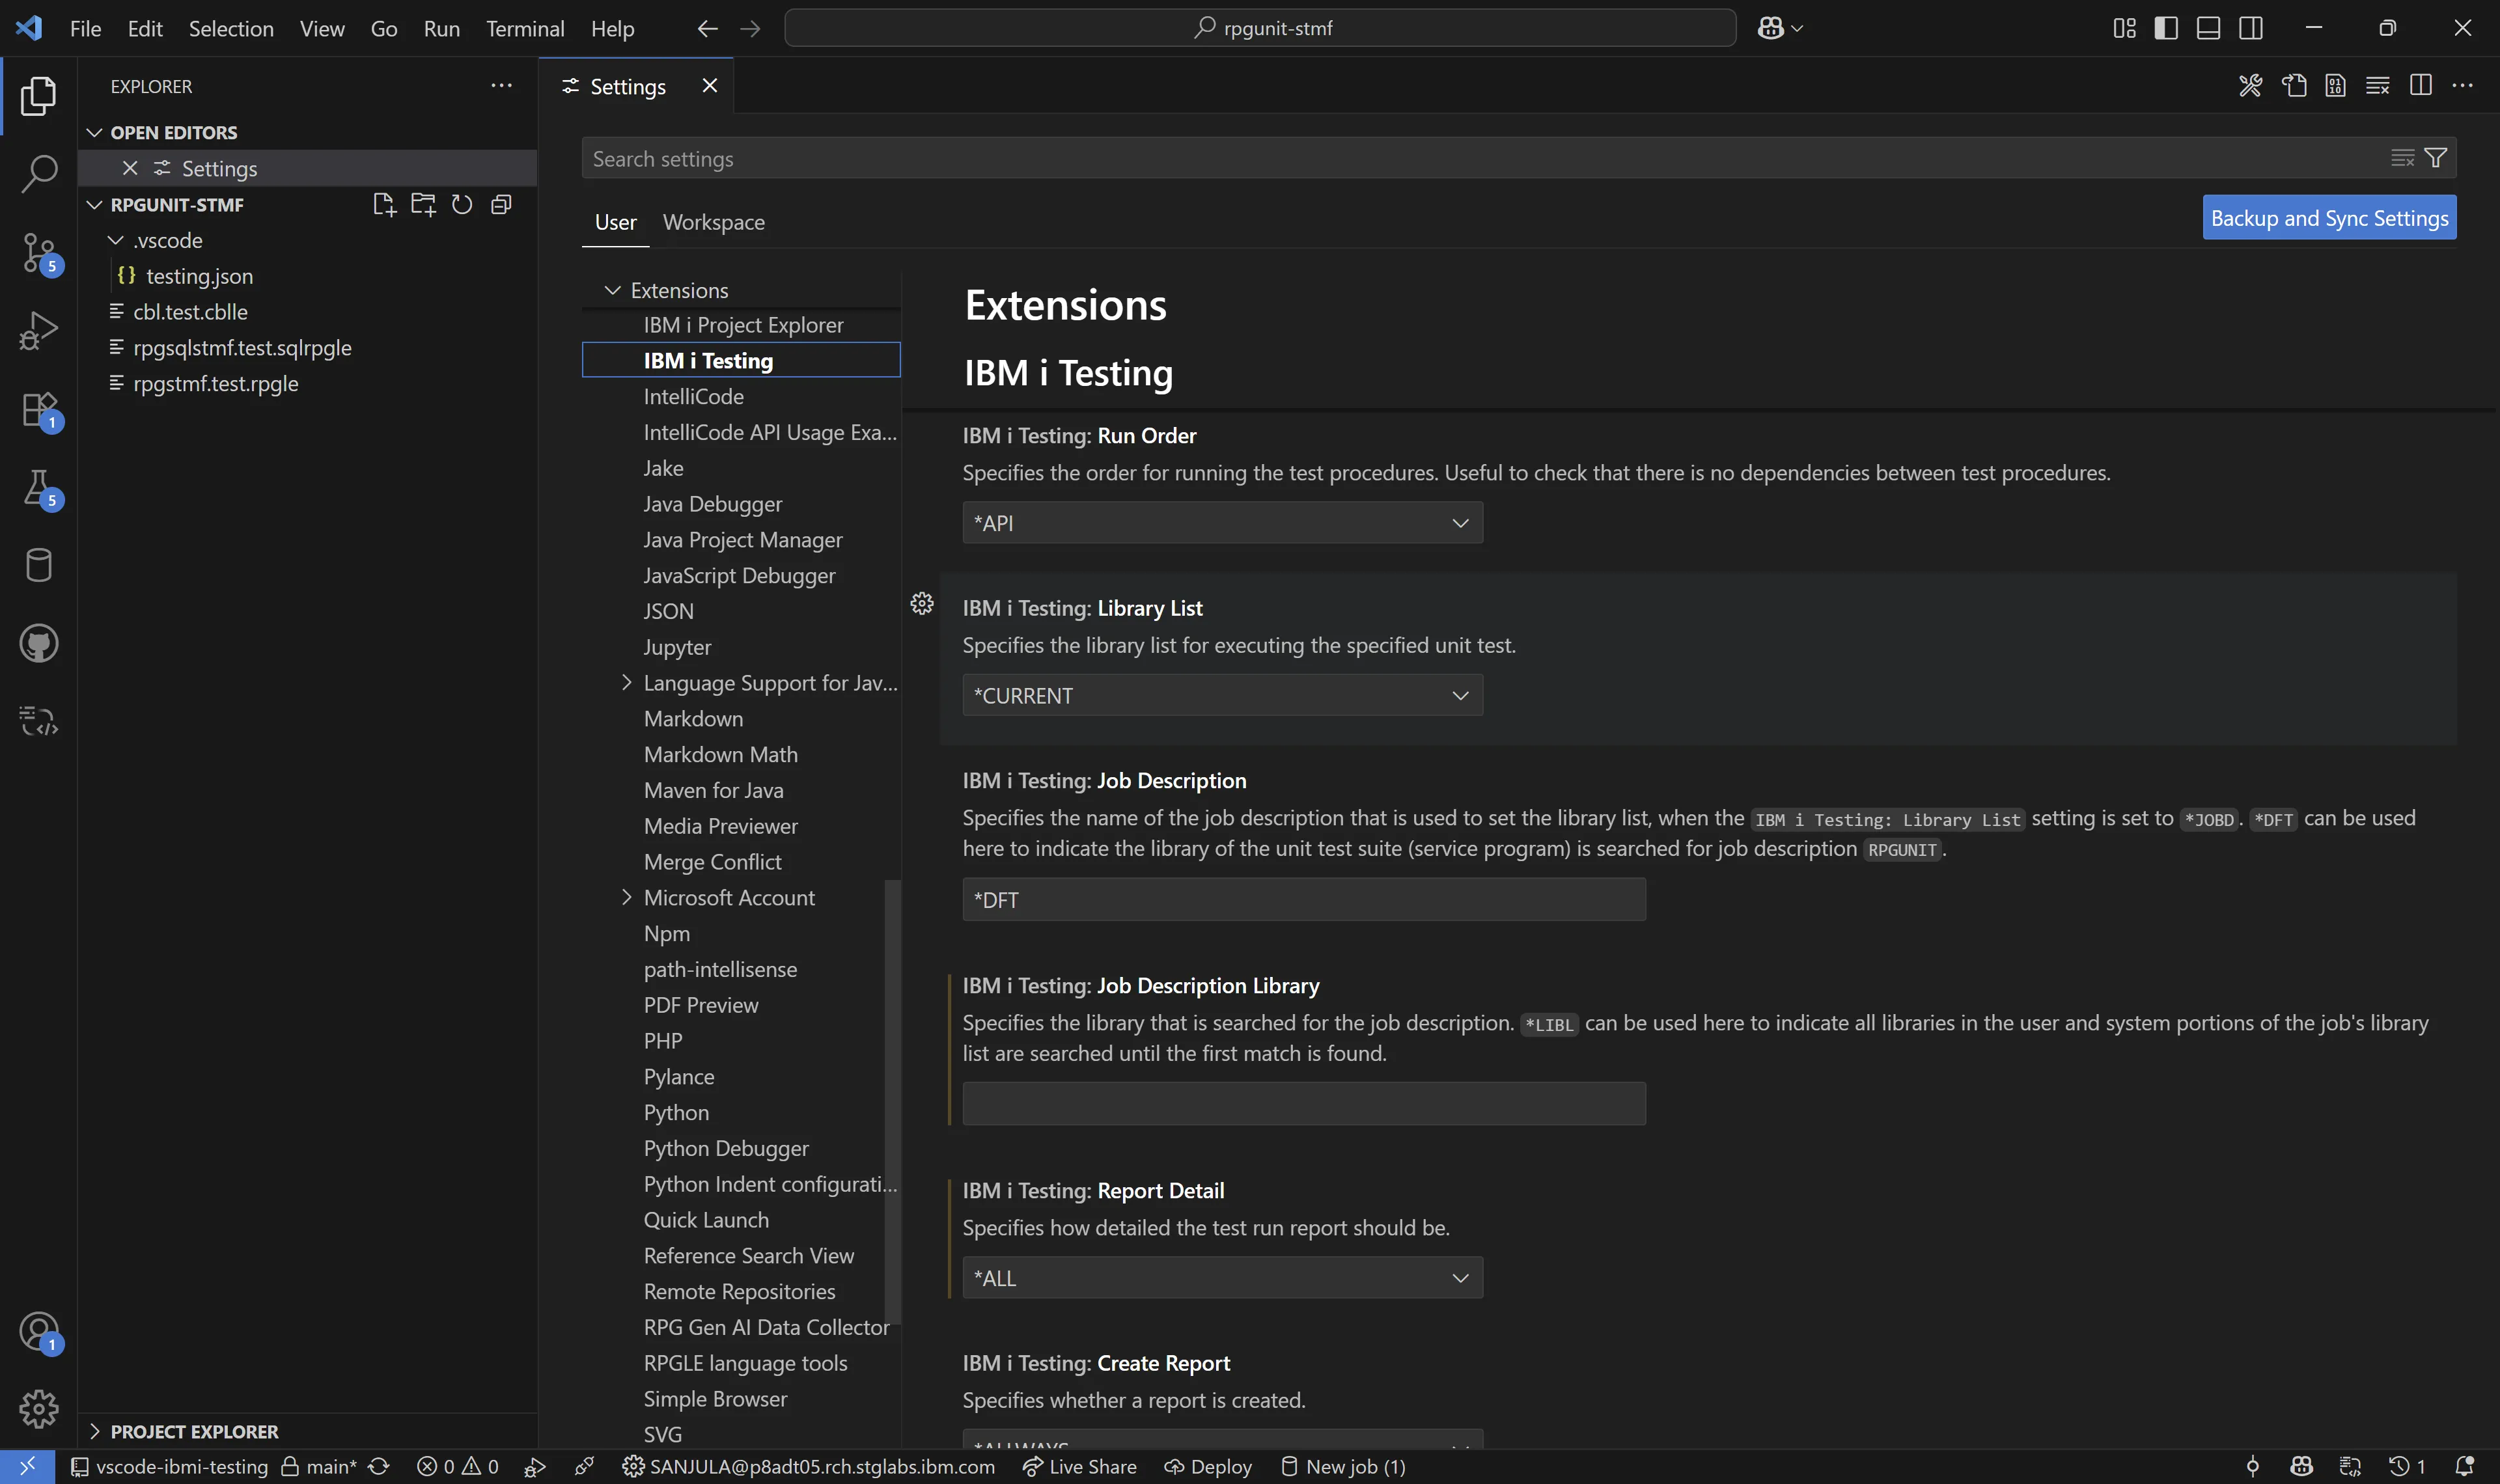The image size is (2500, 1484).
Task: Open the settings filter funnel
Action: tap(2436, 158)
